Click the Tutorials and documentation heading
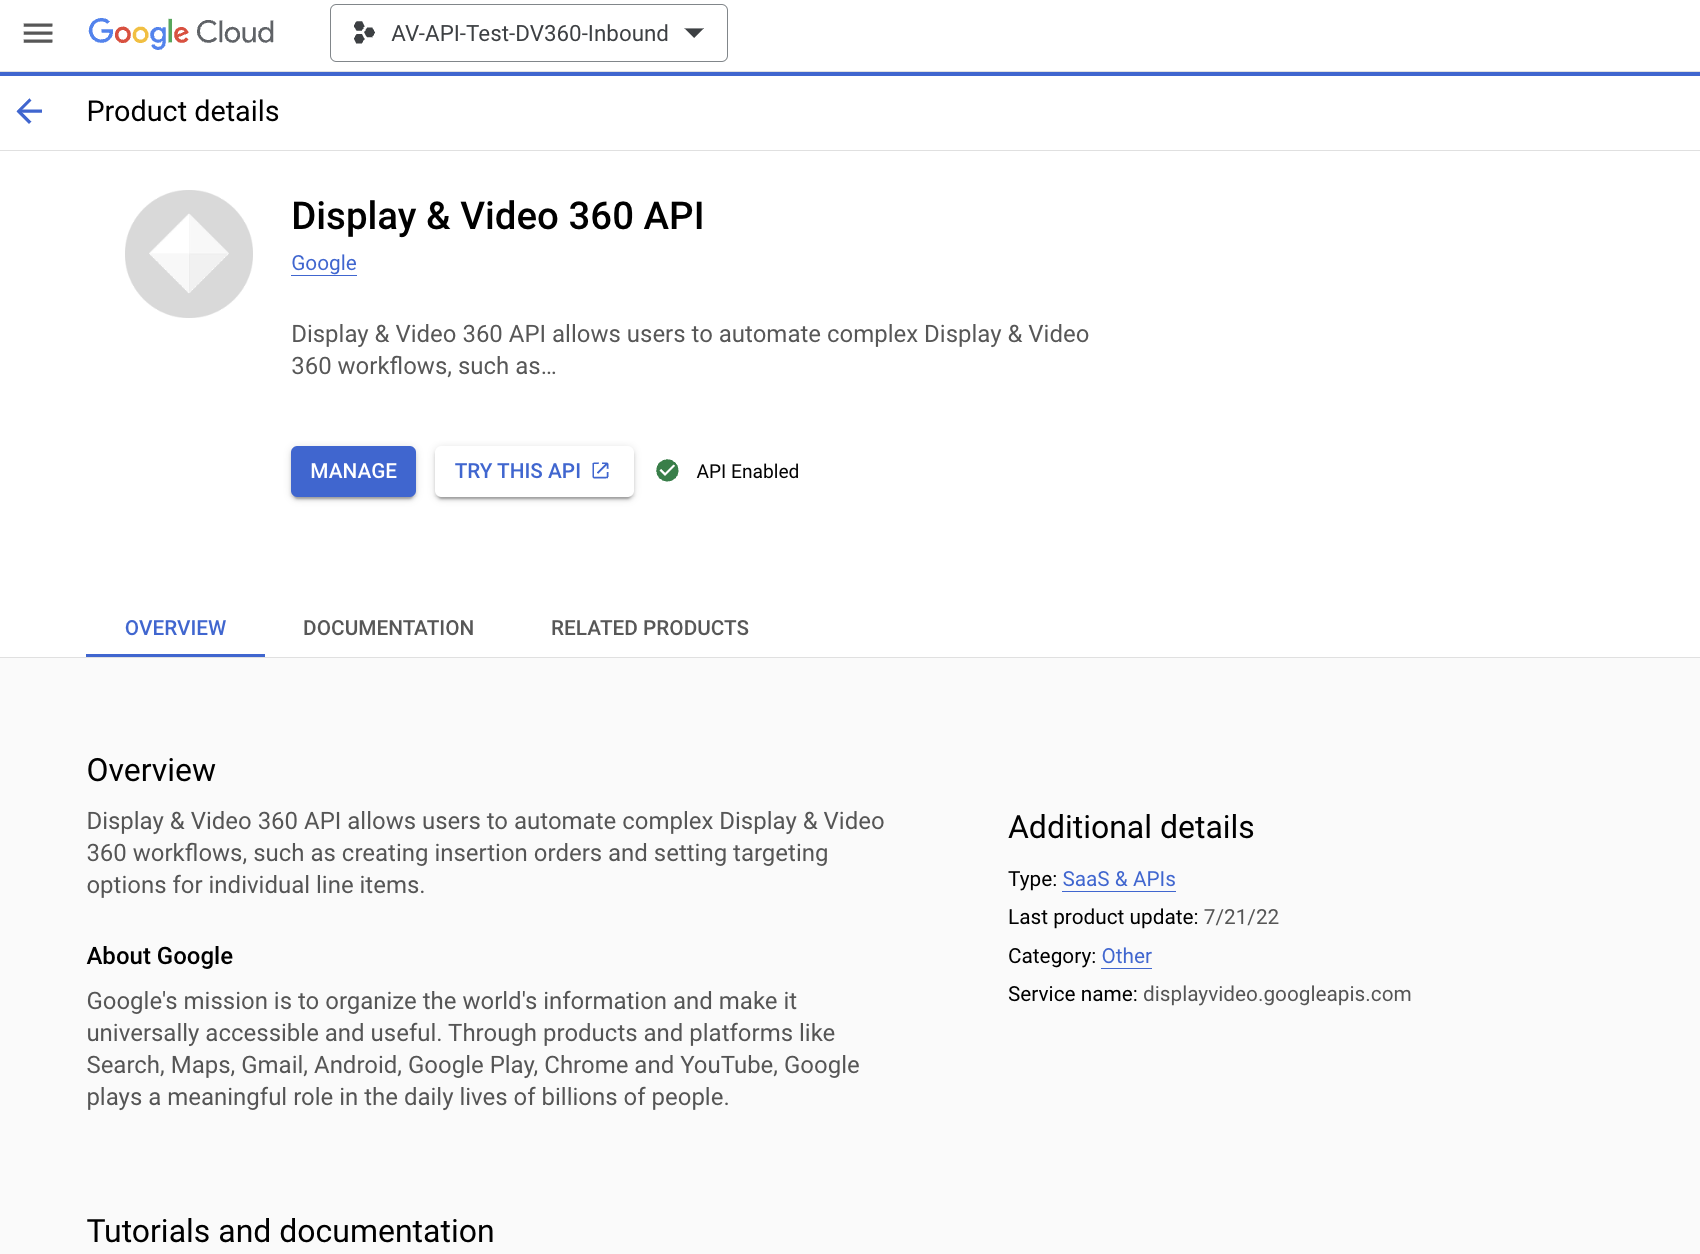This screenshot has height=1254, width=1700. pos(290,1231)
